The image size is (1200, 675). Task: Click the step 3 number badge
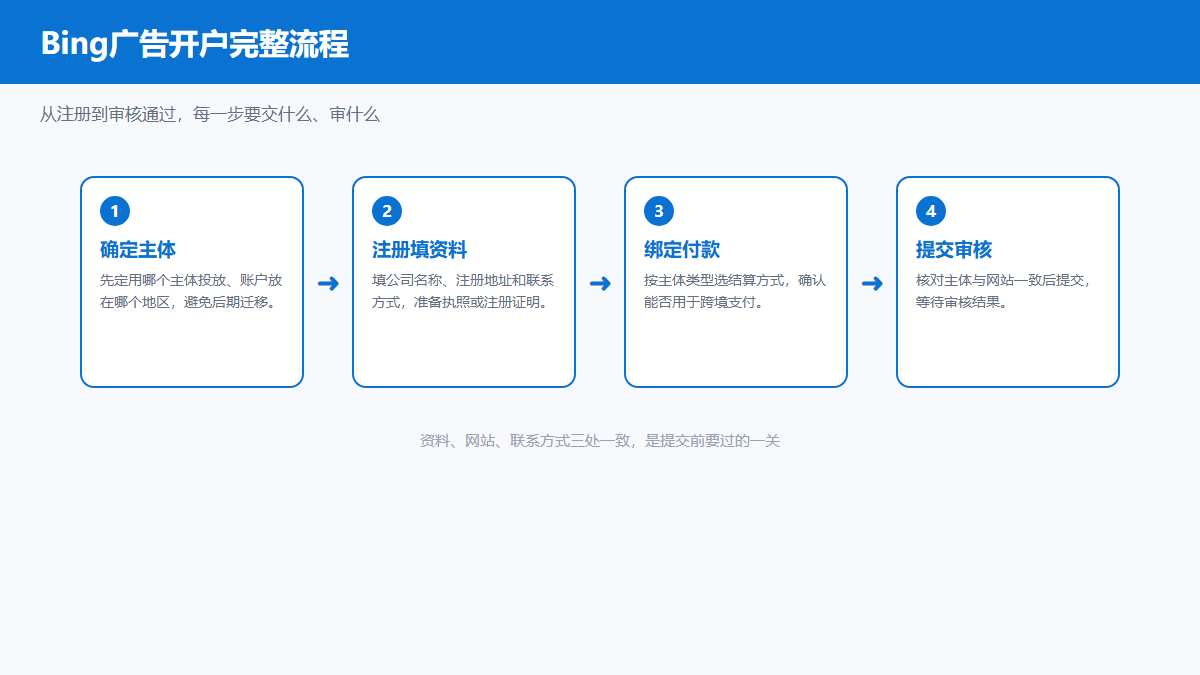pos(659,211)
